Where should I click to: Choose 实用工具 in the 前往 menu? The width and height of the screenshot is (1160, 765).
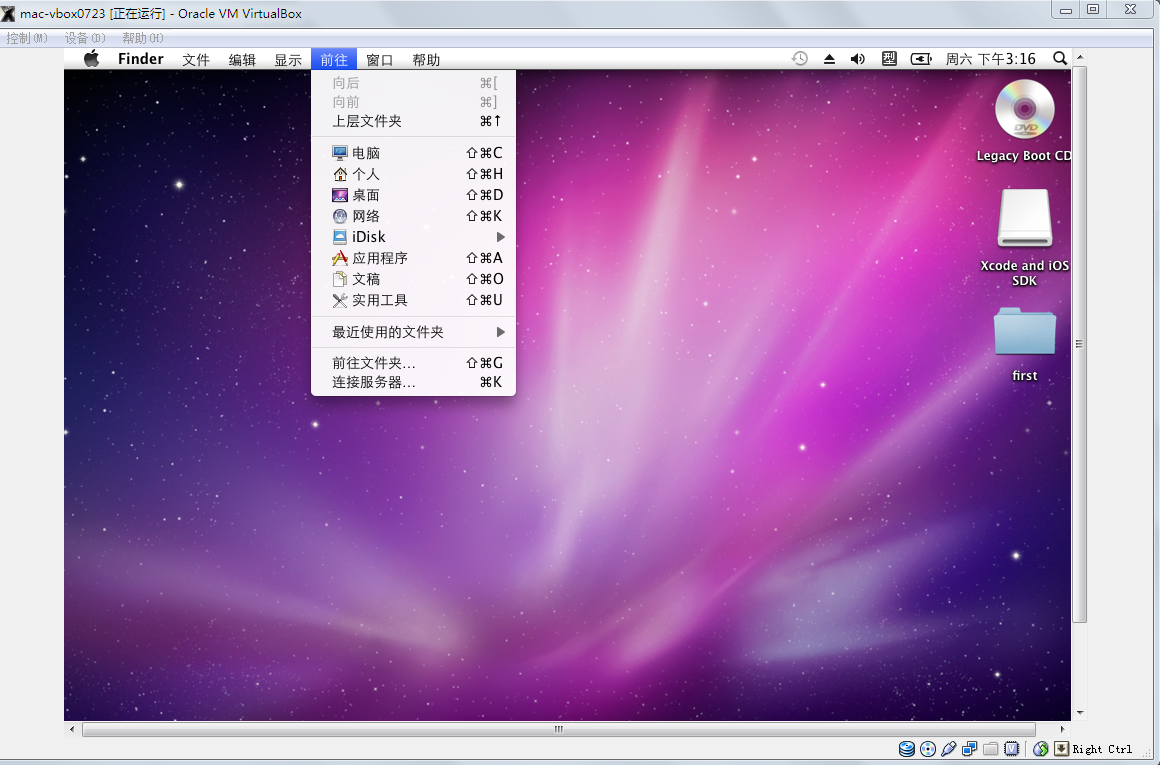pos(414,300)
